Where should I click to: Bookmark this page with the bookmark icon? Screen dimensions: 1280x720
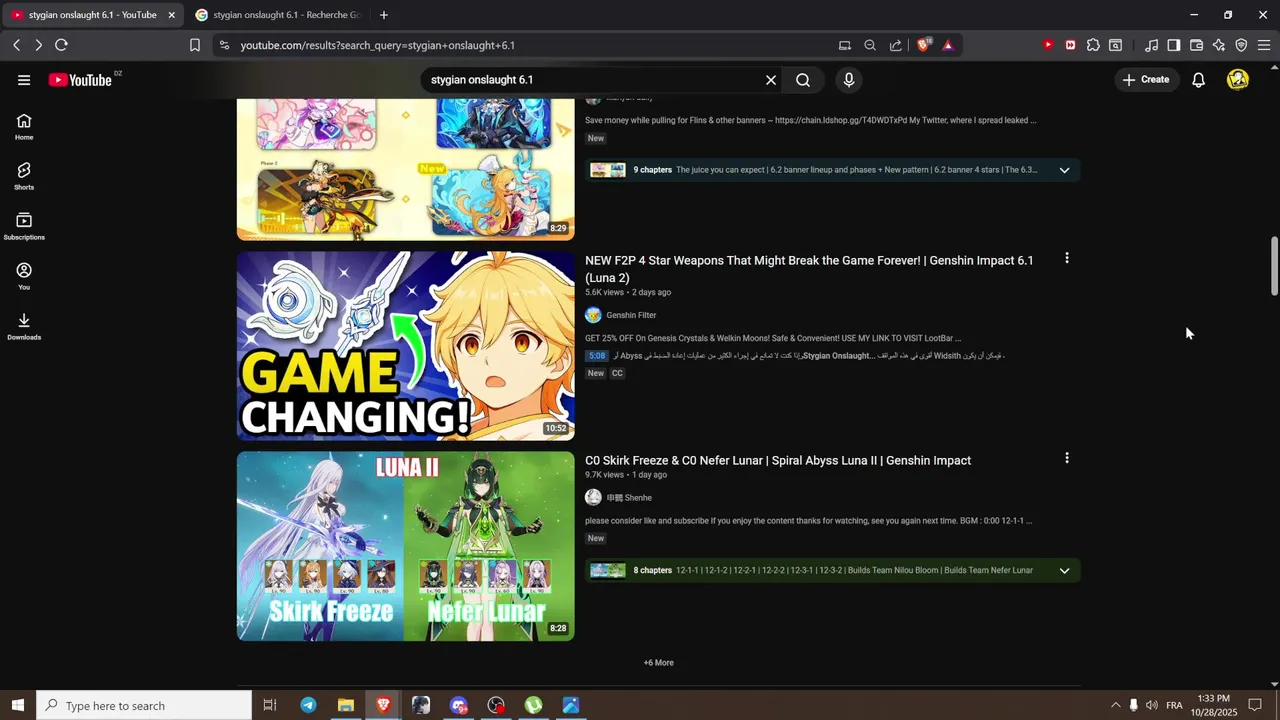point(195,45)
